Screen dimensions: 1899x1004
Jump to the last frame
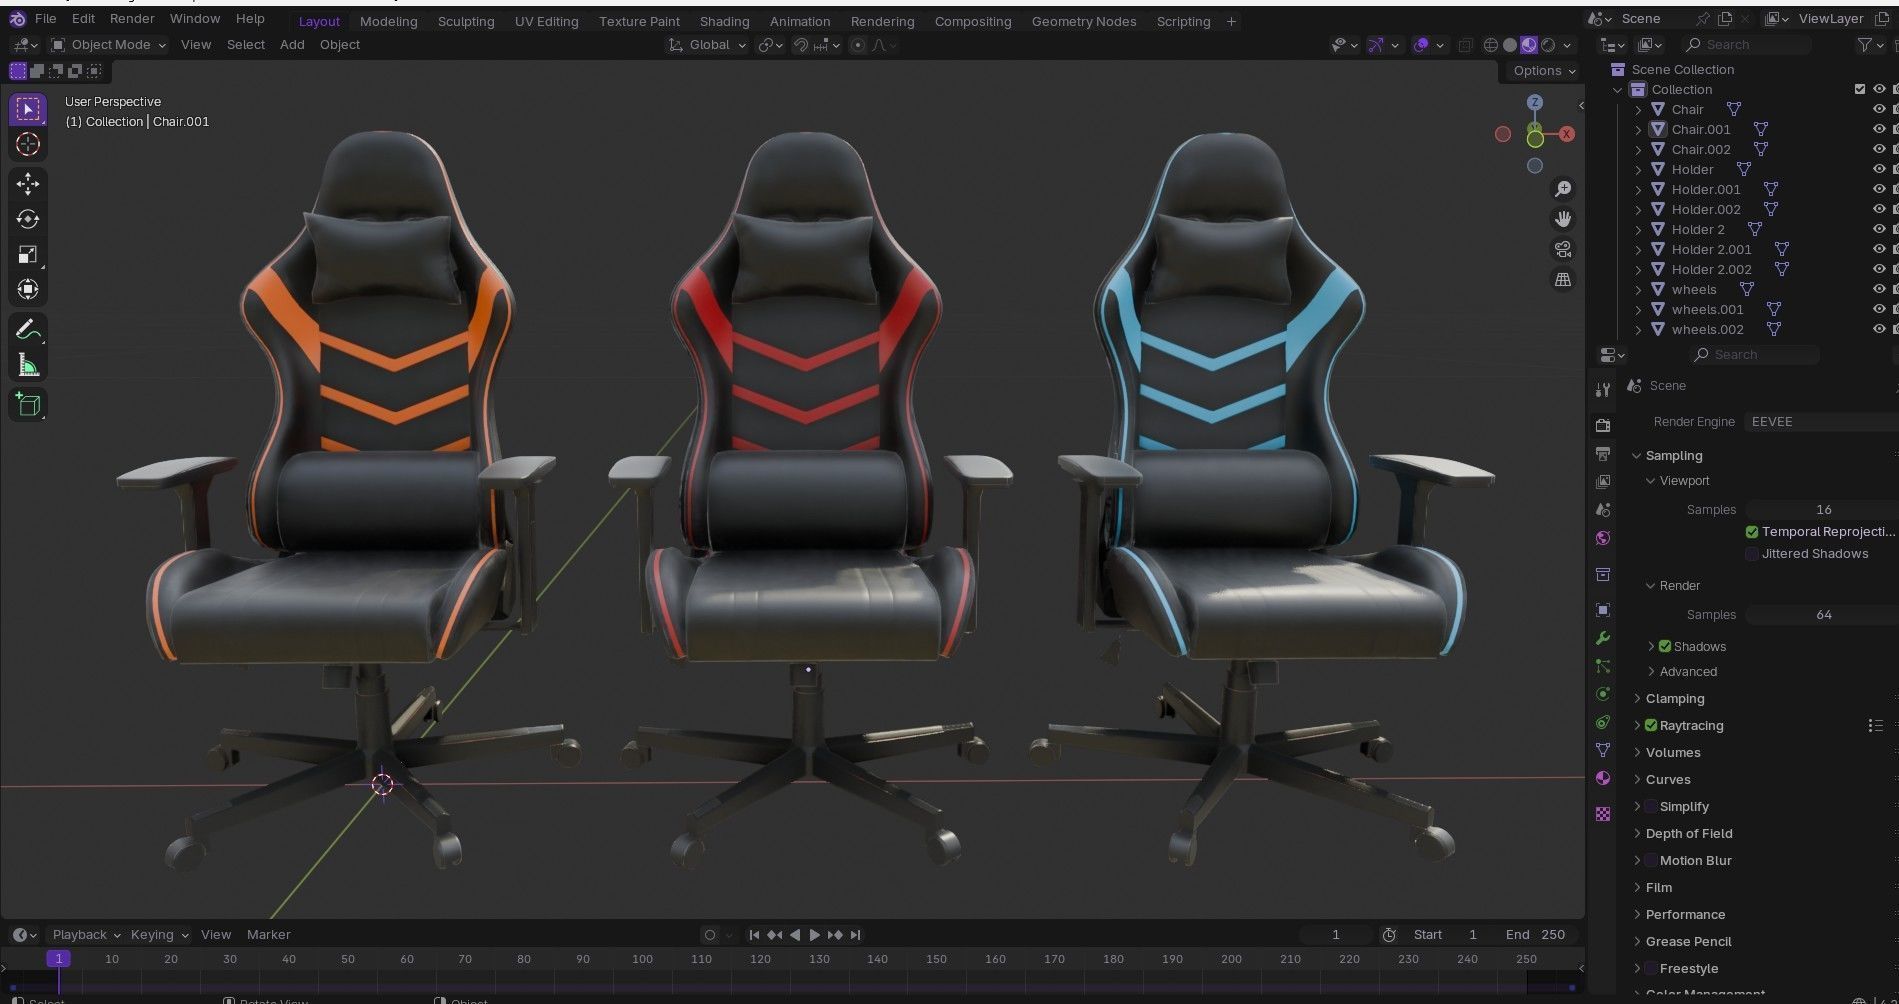(x=855, y=935)
